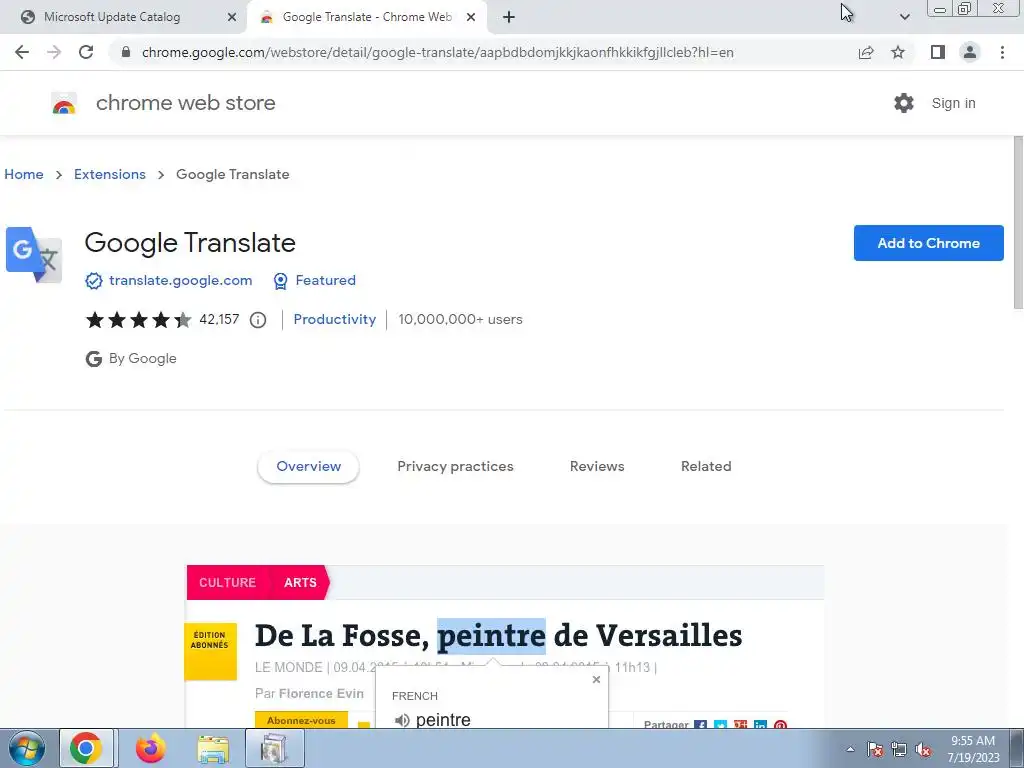Show hidden tray icons arrow
1024x768 pixels.
(x=850, y=749)
